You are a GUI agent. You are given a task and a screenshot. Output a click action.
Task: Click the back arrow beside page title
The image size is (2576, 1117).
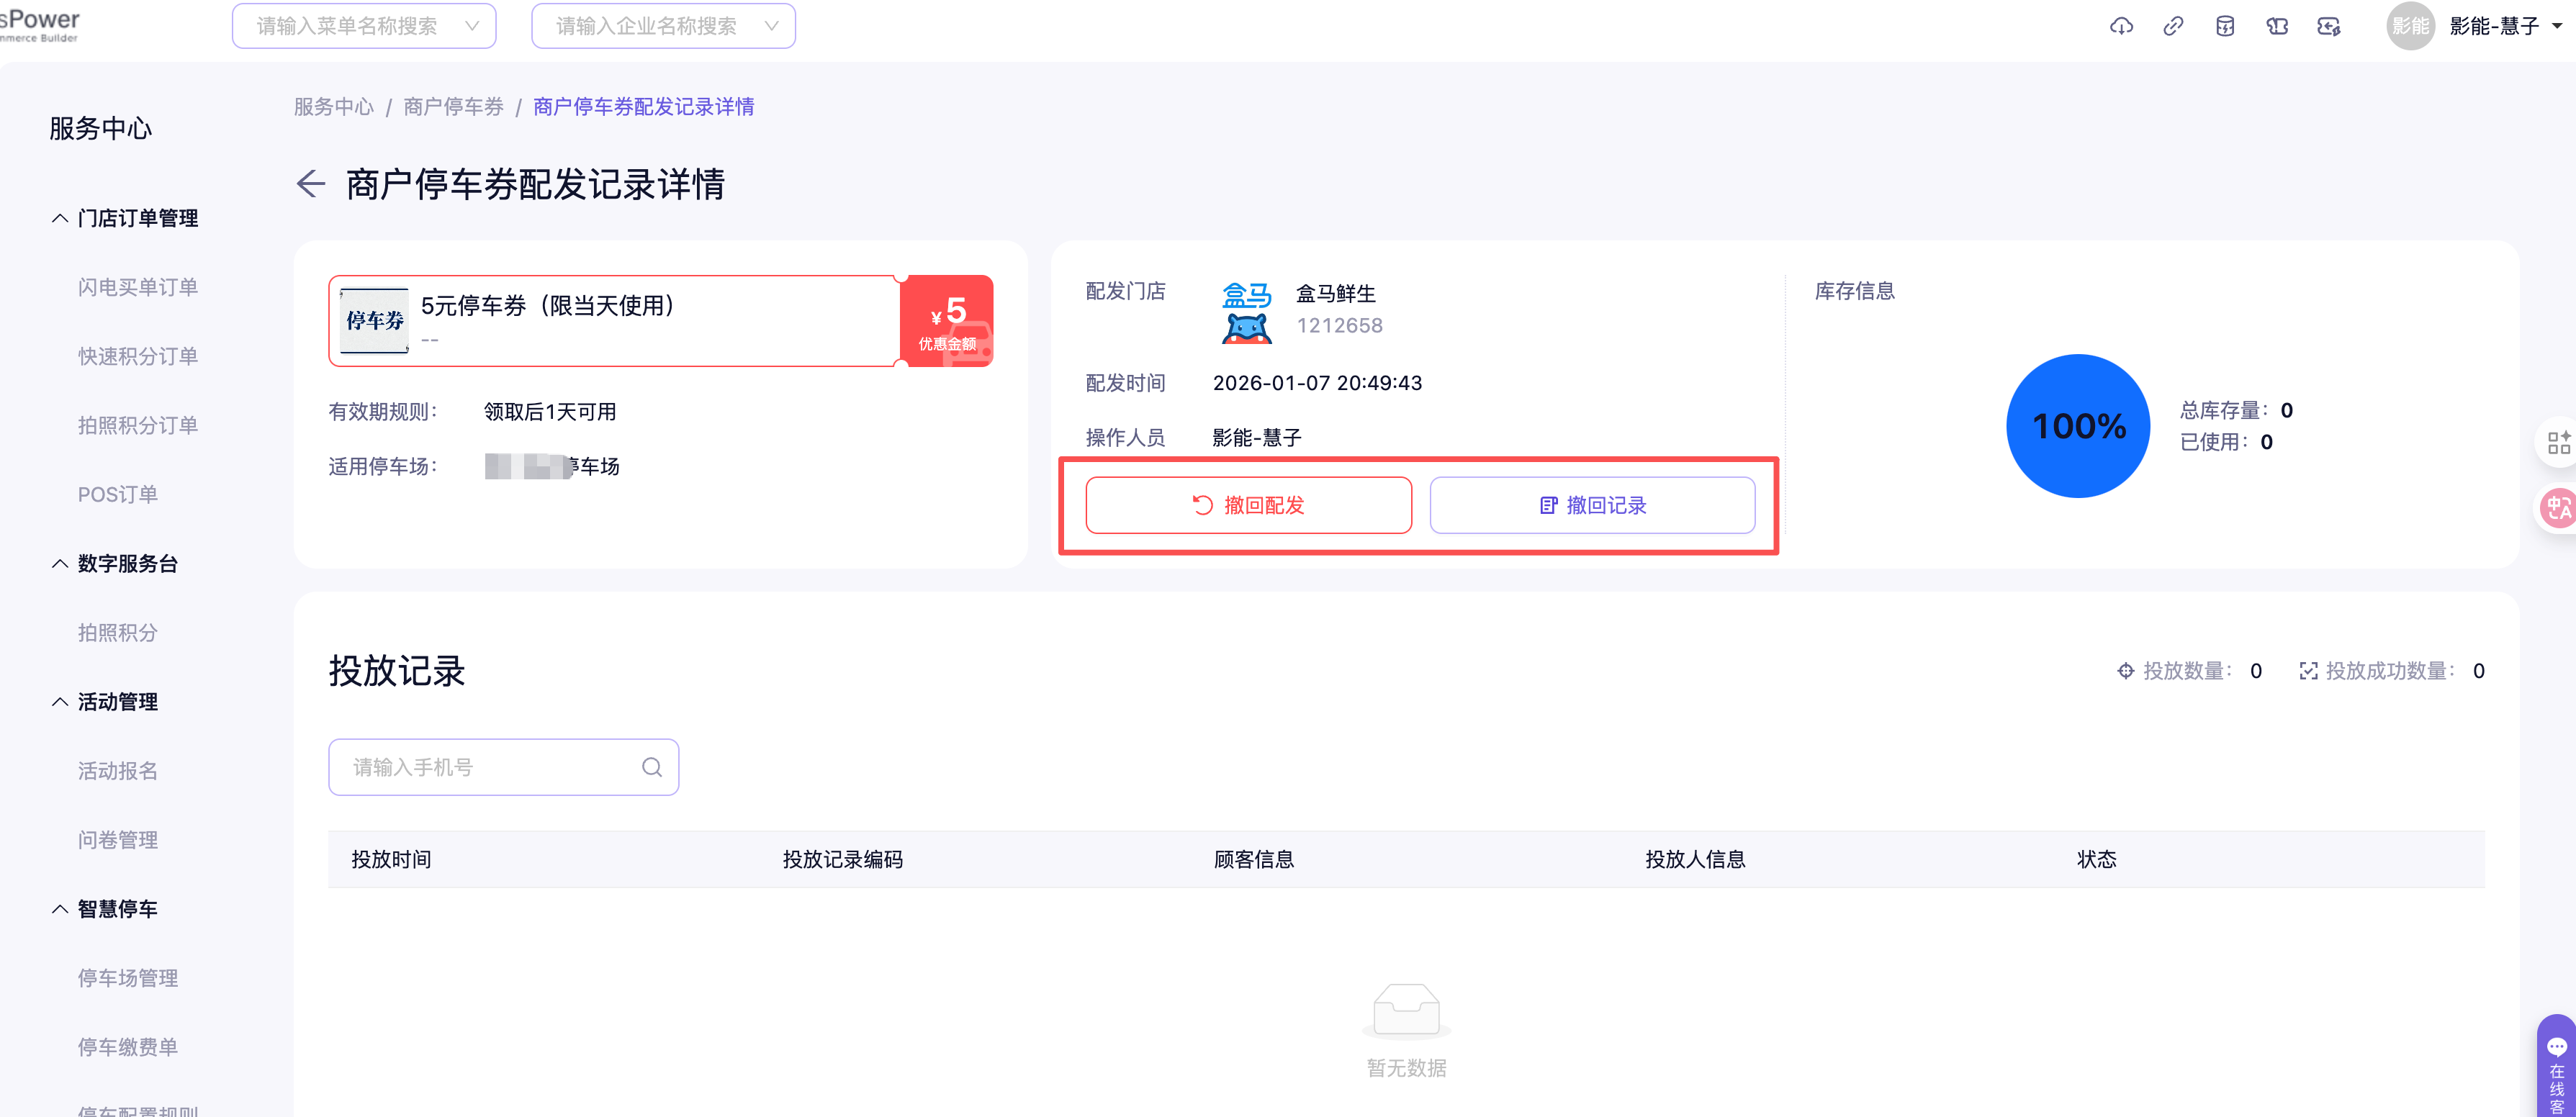tap(311, 184)
